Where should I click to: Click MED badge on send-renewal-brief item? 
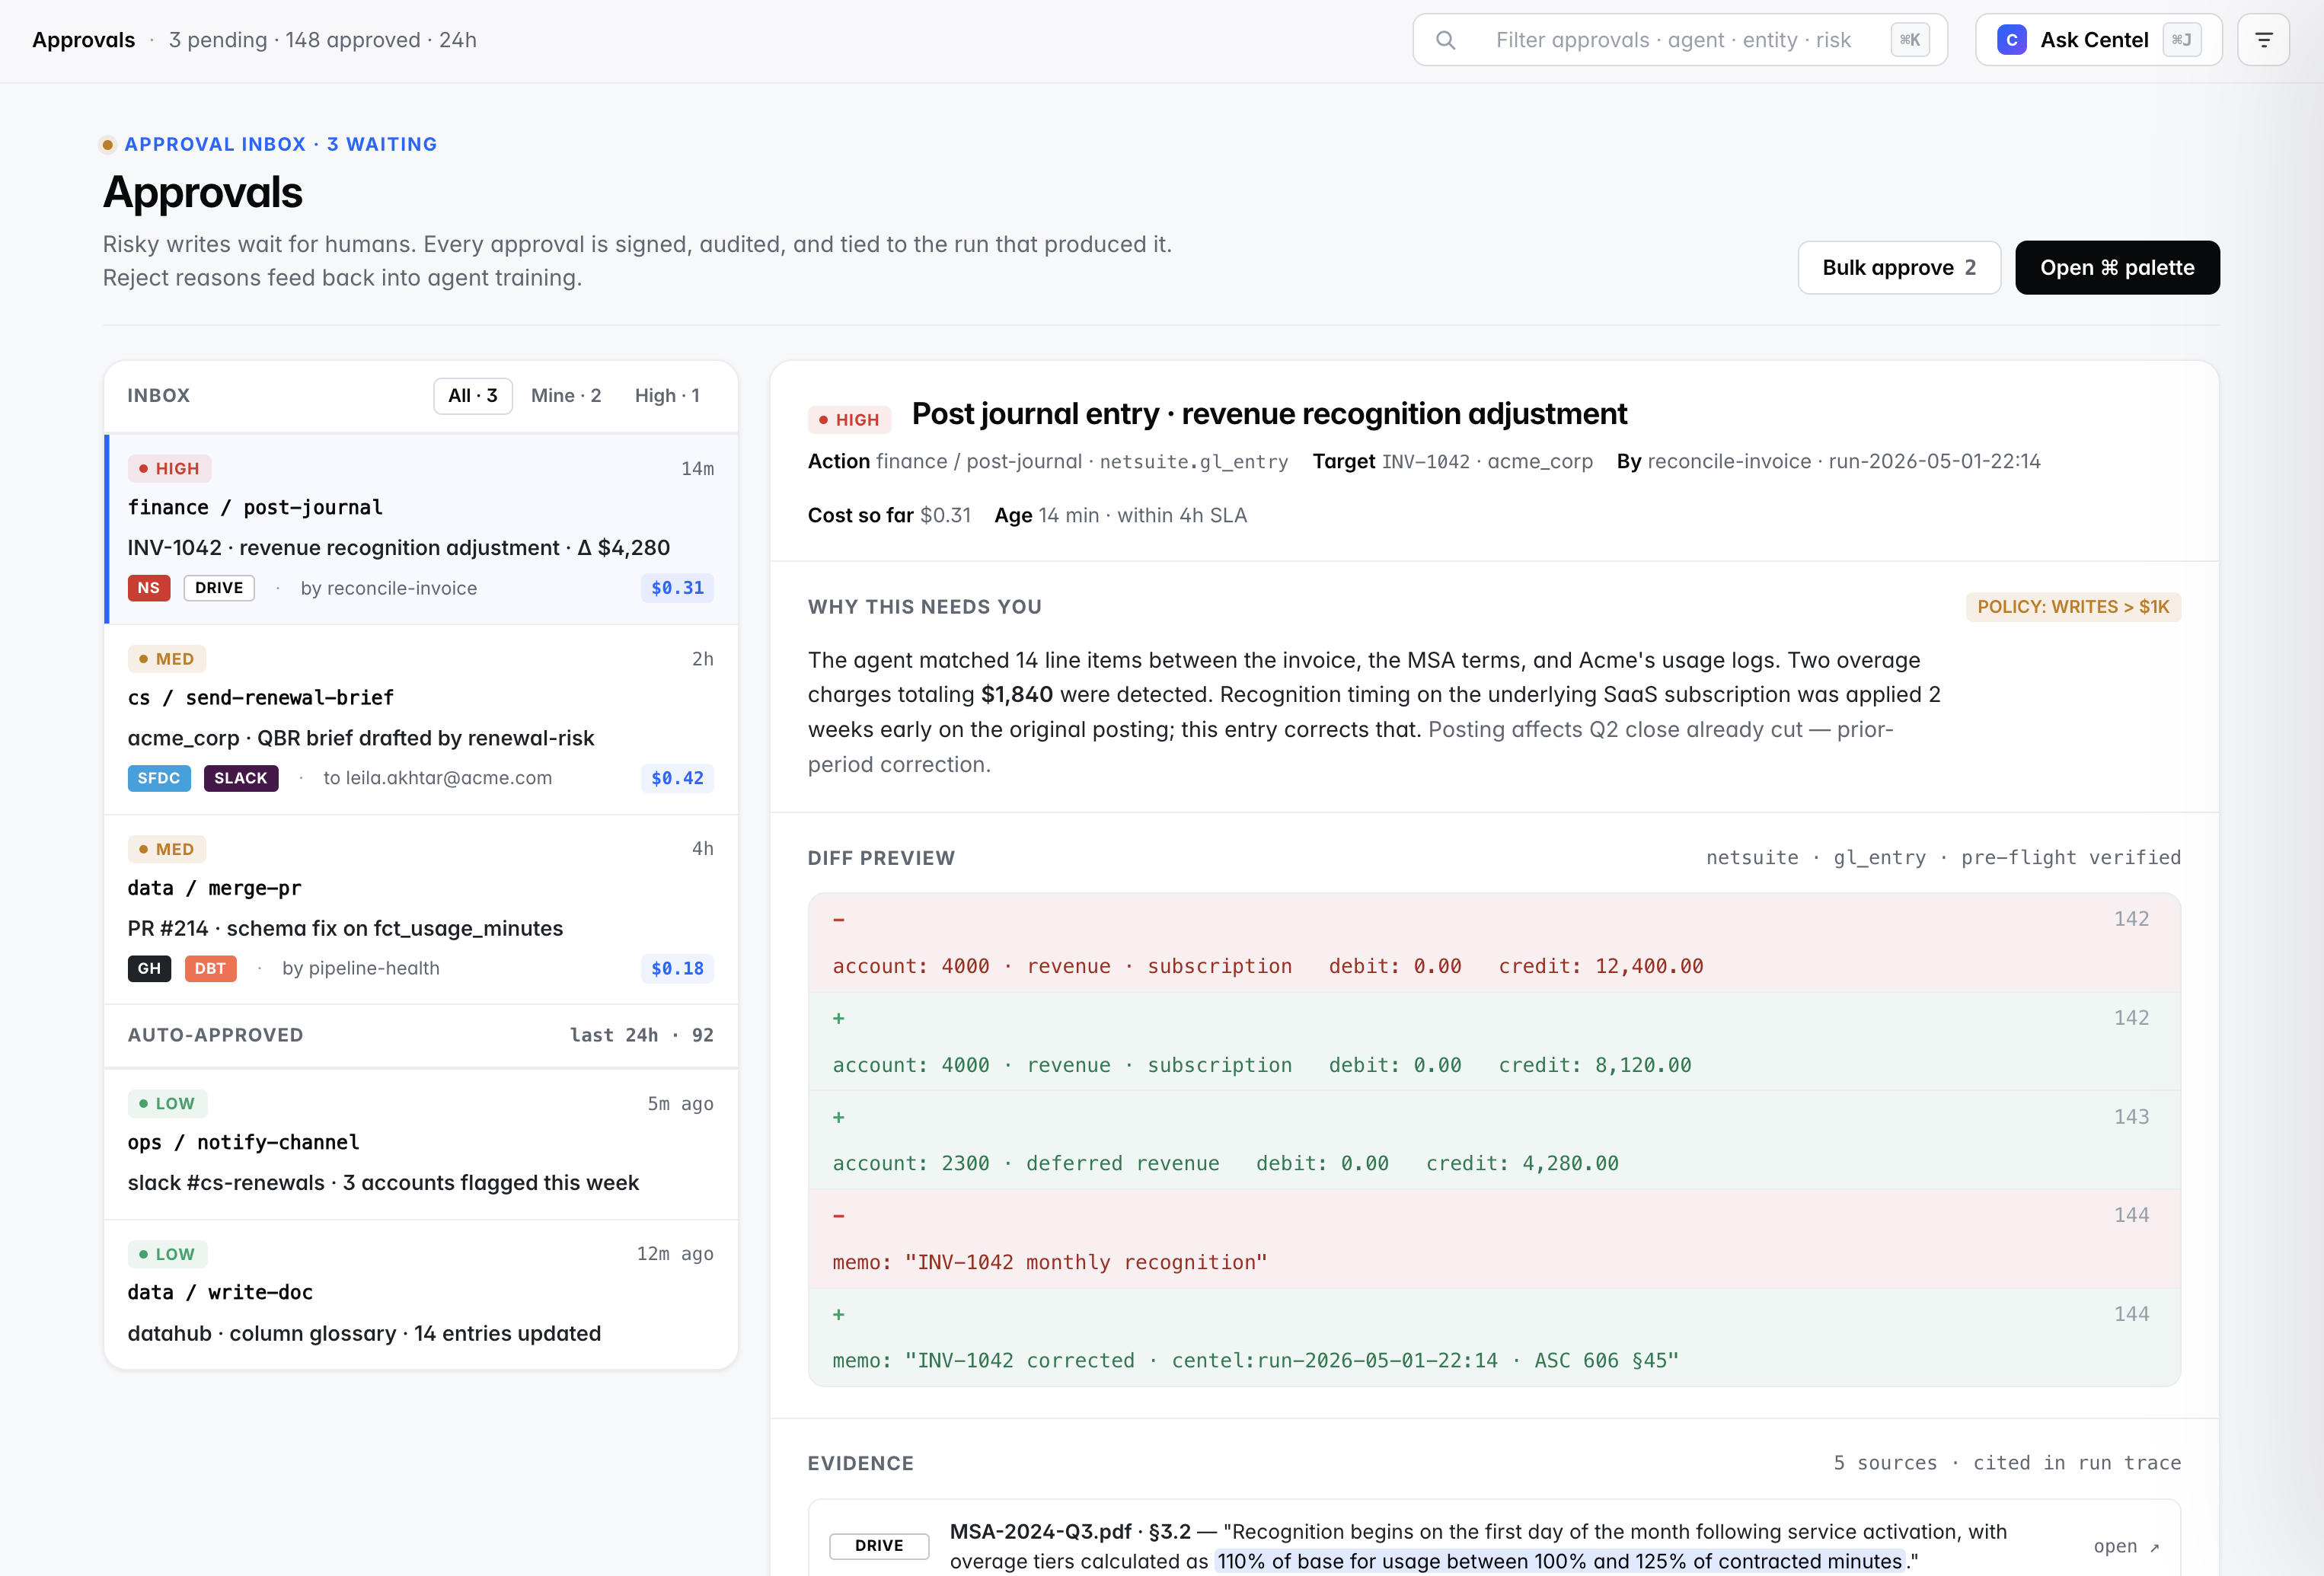[x=167, y=659]
